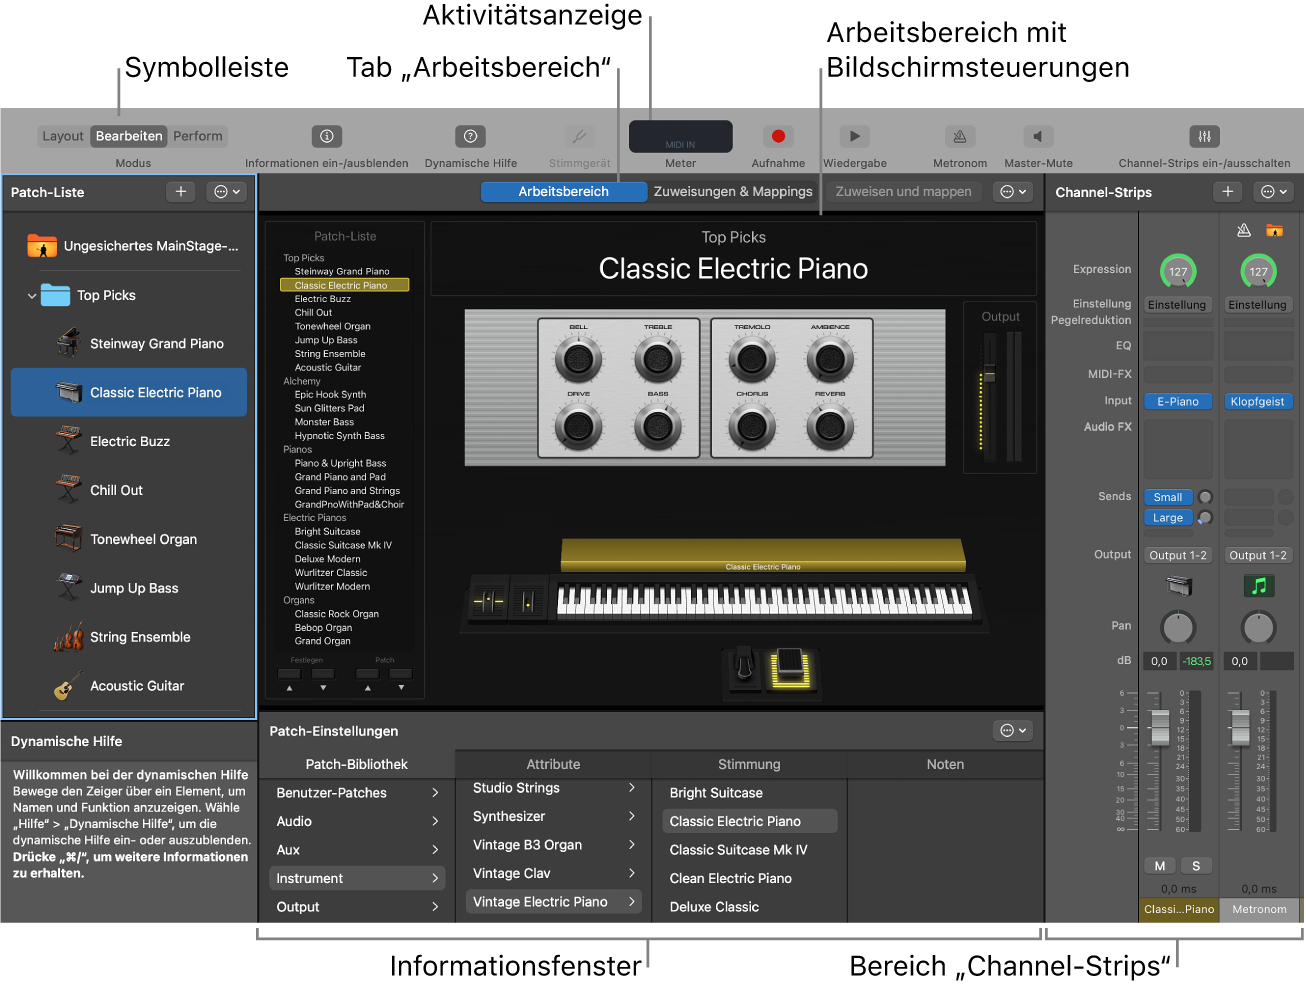Open the action menu next to Zuweisen und mappen
Image resolution: width=1306 pixels, height=987 pixels.
(1013, 192)
